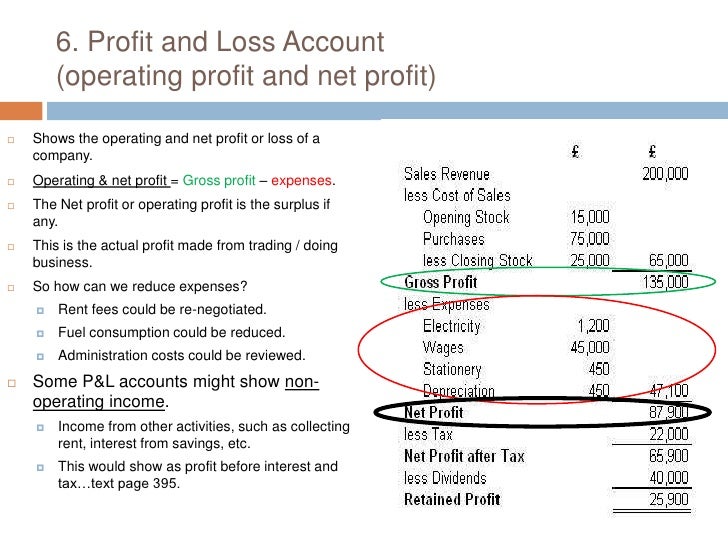The width and height of the screenshot is (728, 546).
Task: Click the 25,900 retained profit value
Action: tap(669, 499)
